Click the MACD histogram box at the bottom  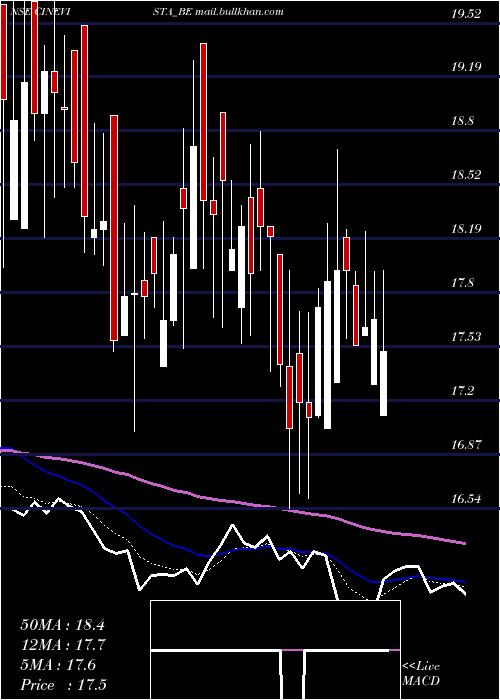coord(275,650)
